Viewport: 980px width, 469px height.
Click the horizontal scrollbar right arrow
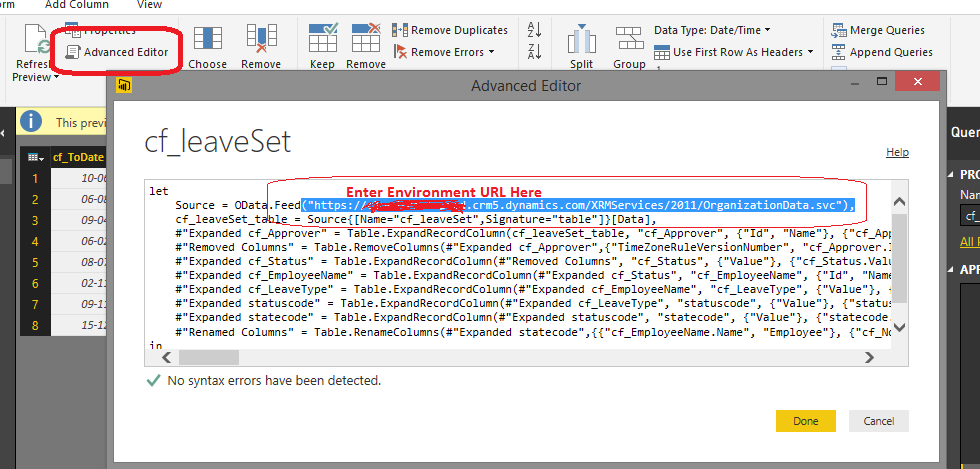pyautogui.click(x=869, y=357)
